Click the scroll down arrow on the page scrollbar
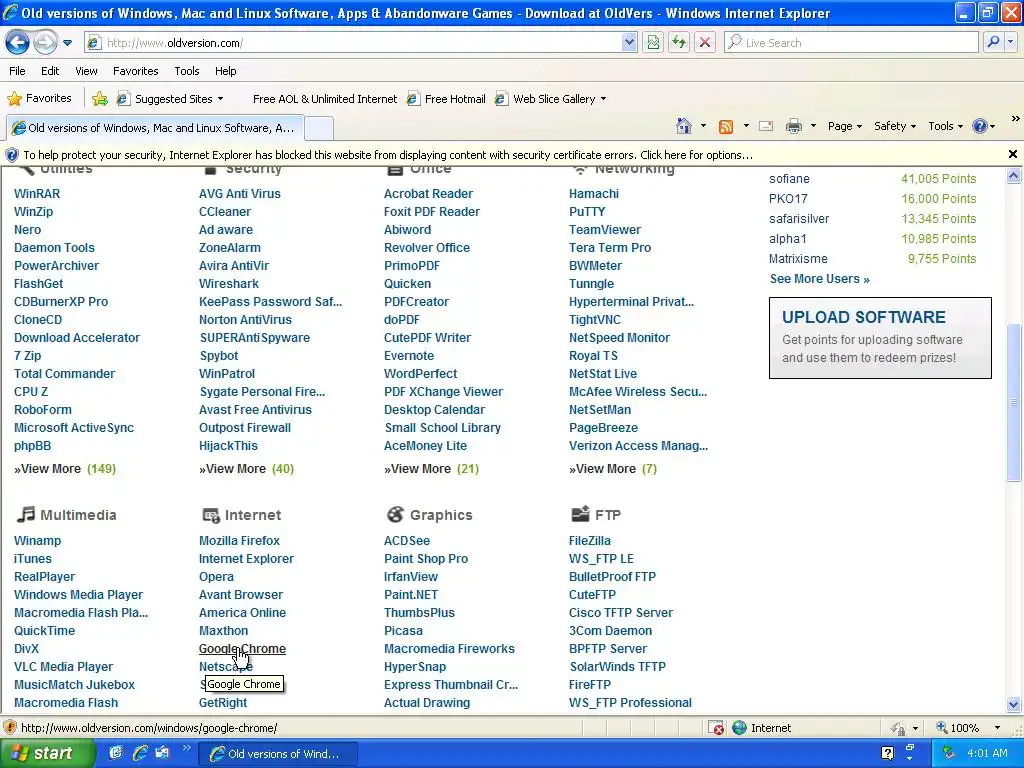The height and width of the screenshot is (768, 1024). pos(1013,705)
